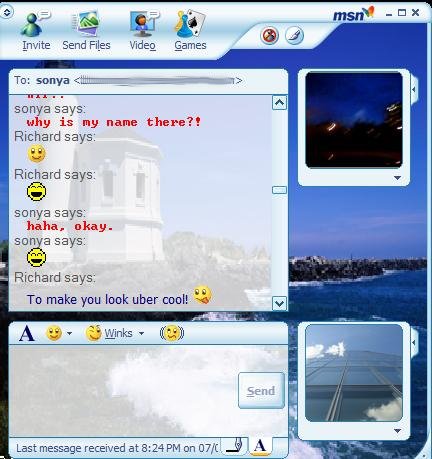Expand the Winks dropdown menu
The image size is (432, 459).
coord(141,333)
